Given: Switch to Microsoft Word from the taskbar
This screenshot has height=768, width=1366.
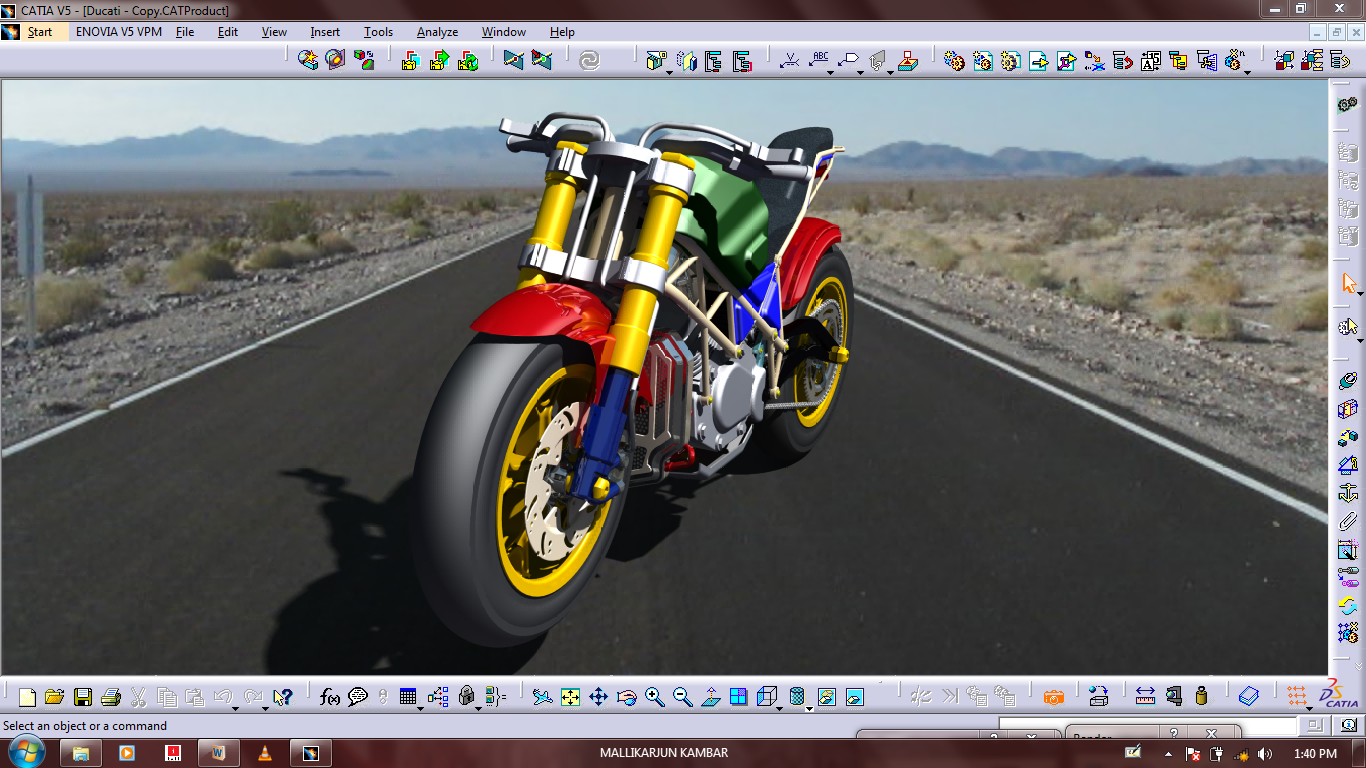Looking at the screenshot, I should click(219, 752).
